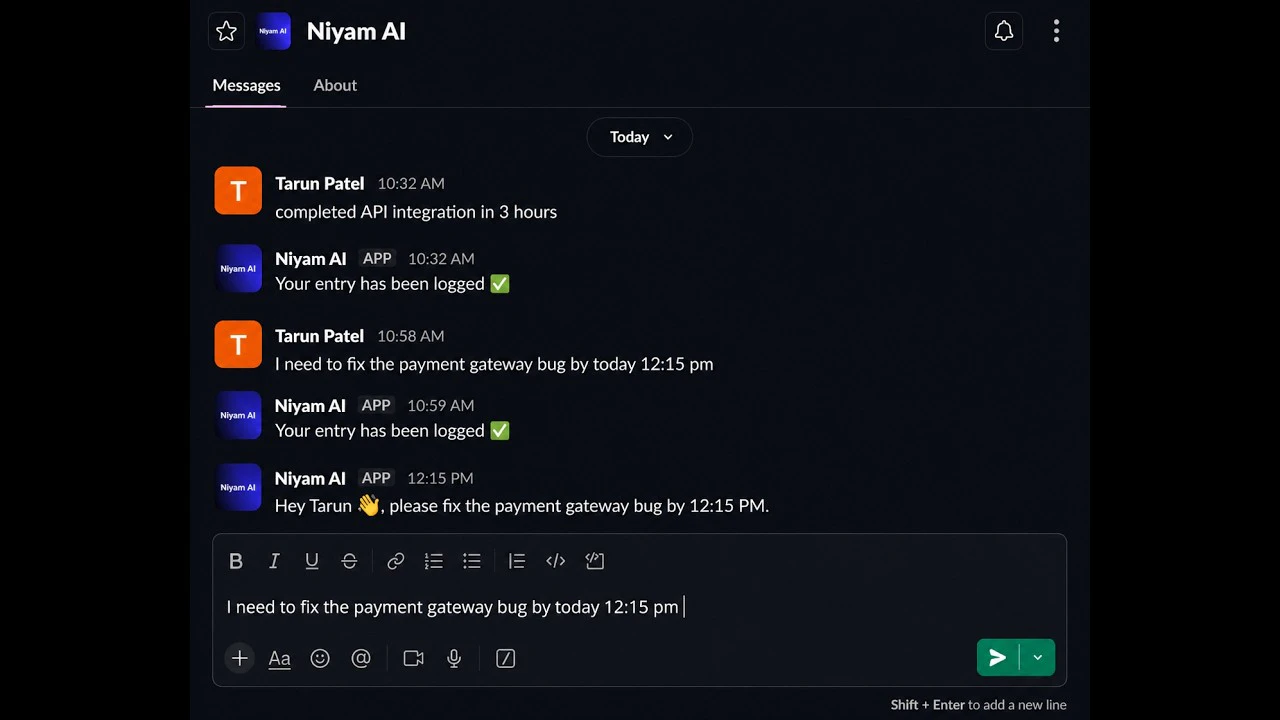Open the plus attachments menu

pos(240,658)
